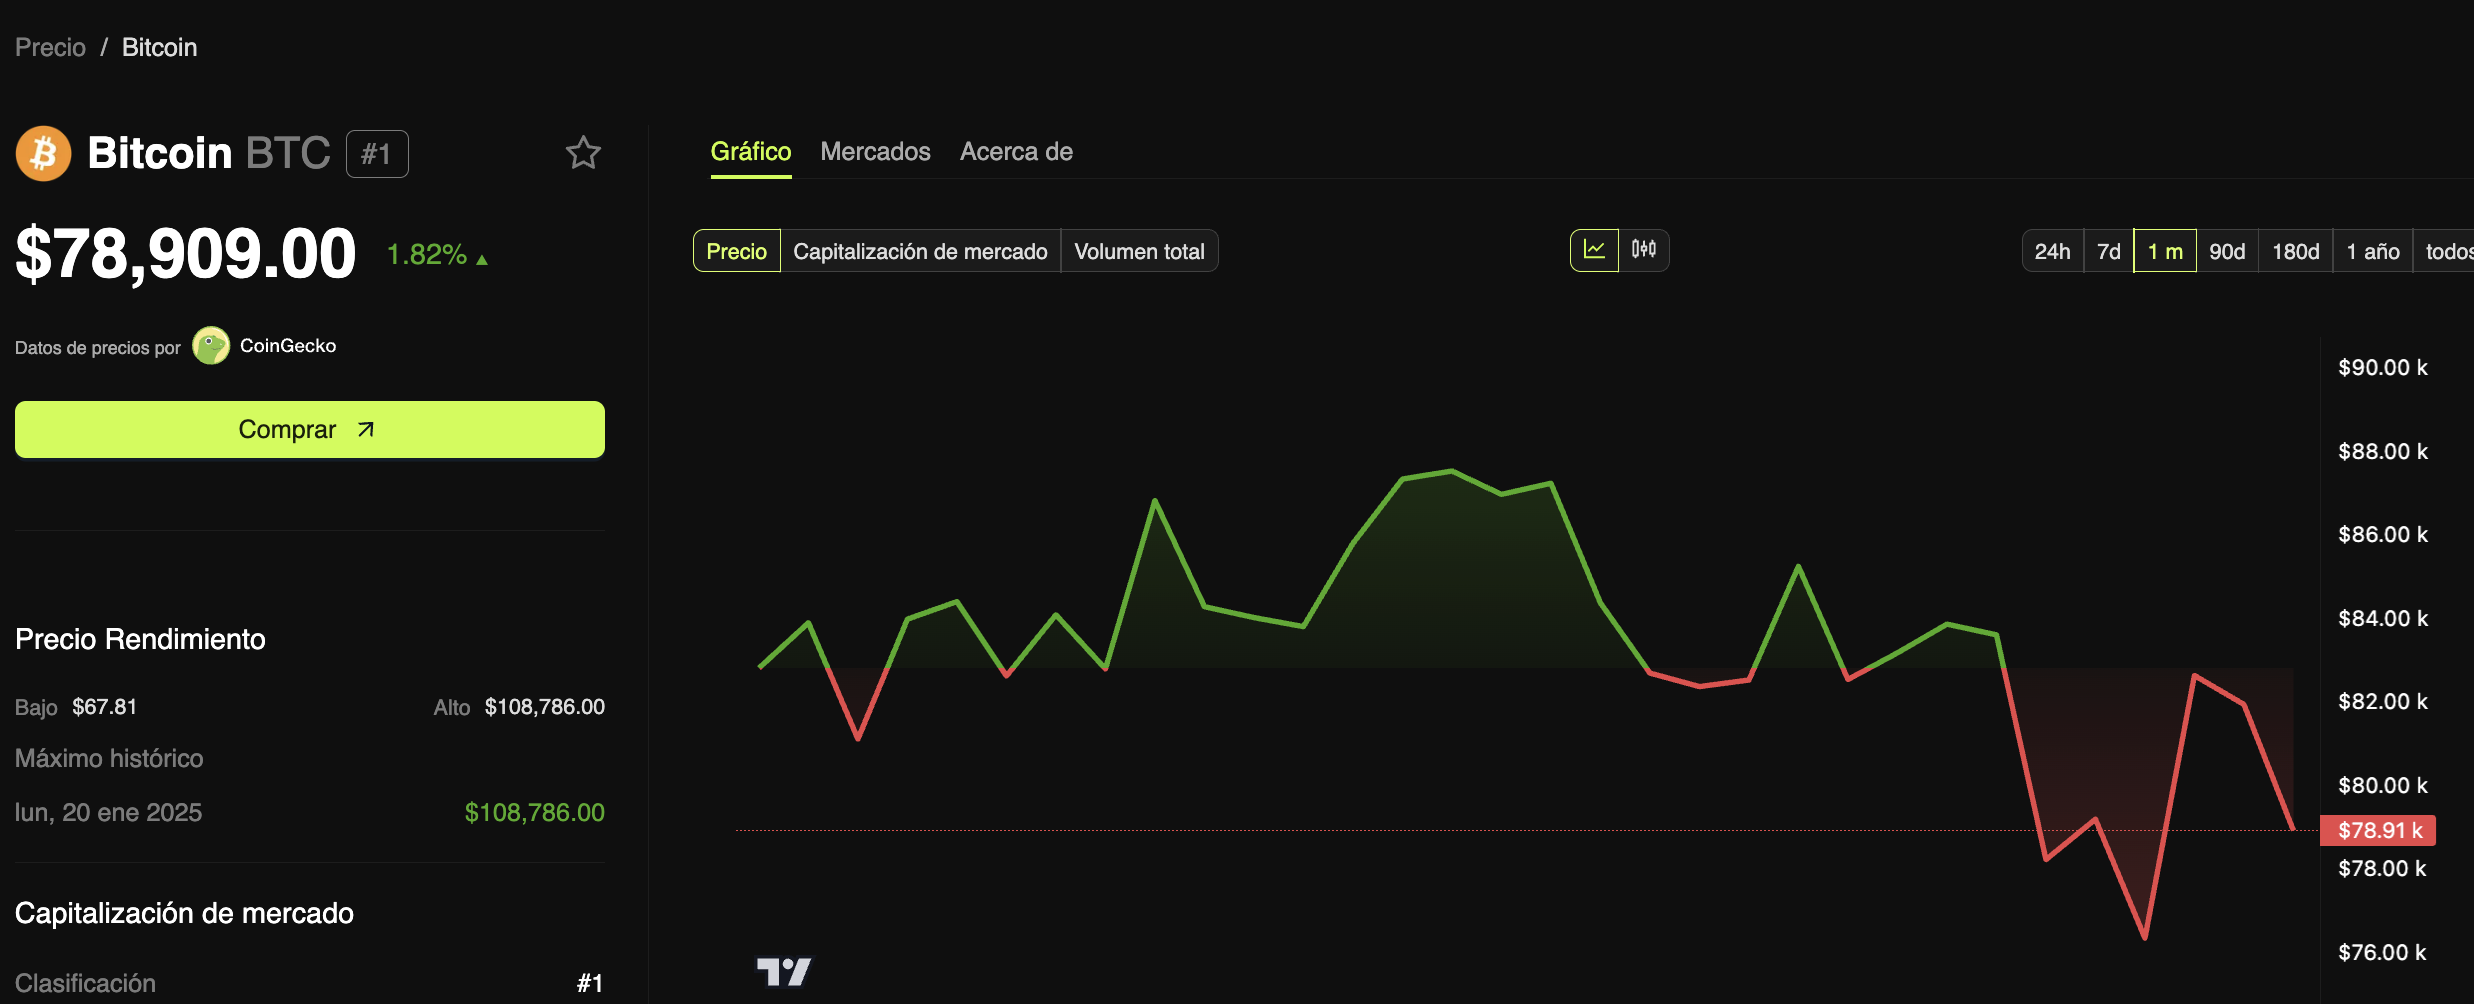Switch to the Mercados tab
The width and height of the screenshot is (2474, 1004).
[876, 152]
